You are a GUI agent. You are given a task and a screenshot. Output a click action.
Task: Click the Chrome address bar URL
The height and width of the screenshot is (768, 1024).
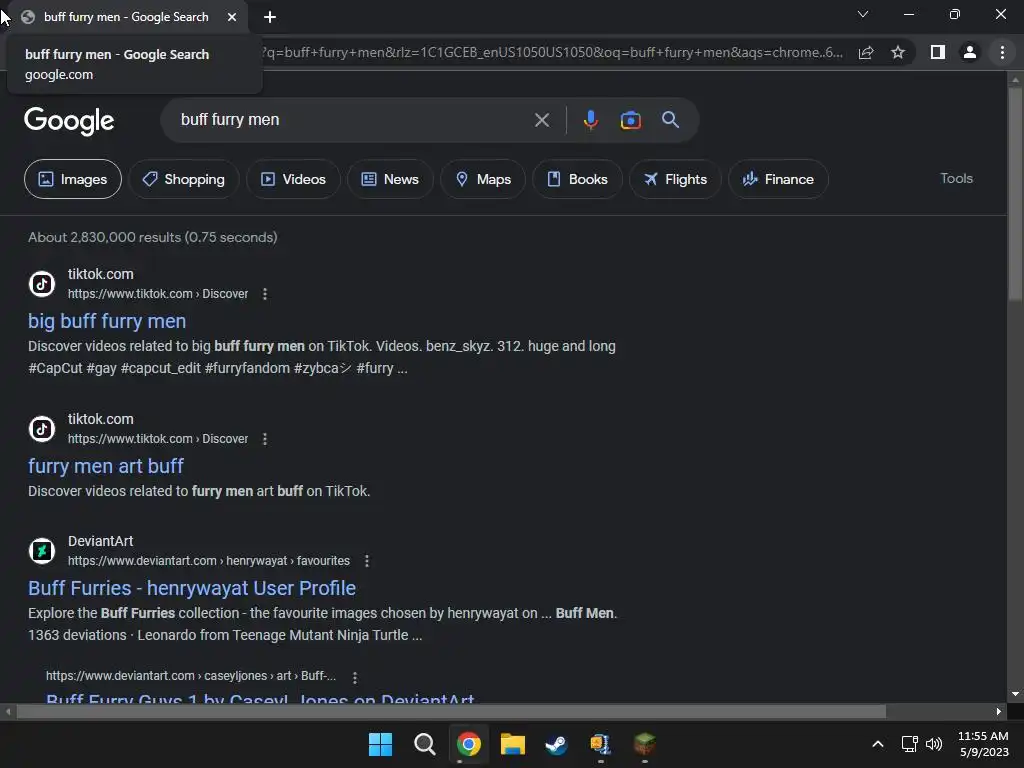coord(552,52)
